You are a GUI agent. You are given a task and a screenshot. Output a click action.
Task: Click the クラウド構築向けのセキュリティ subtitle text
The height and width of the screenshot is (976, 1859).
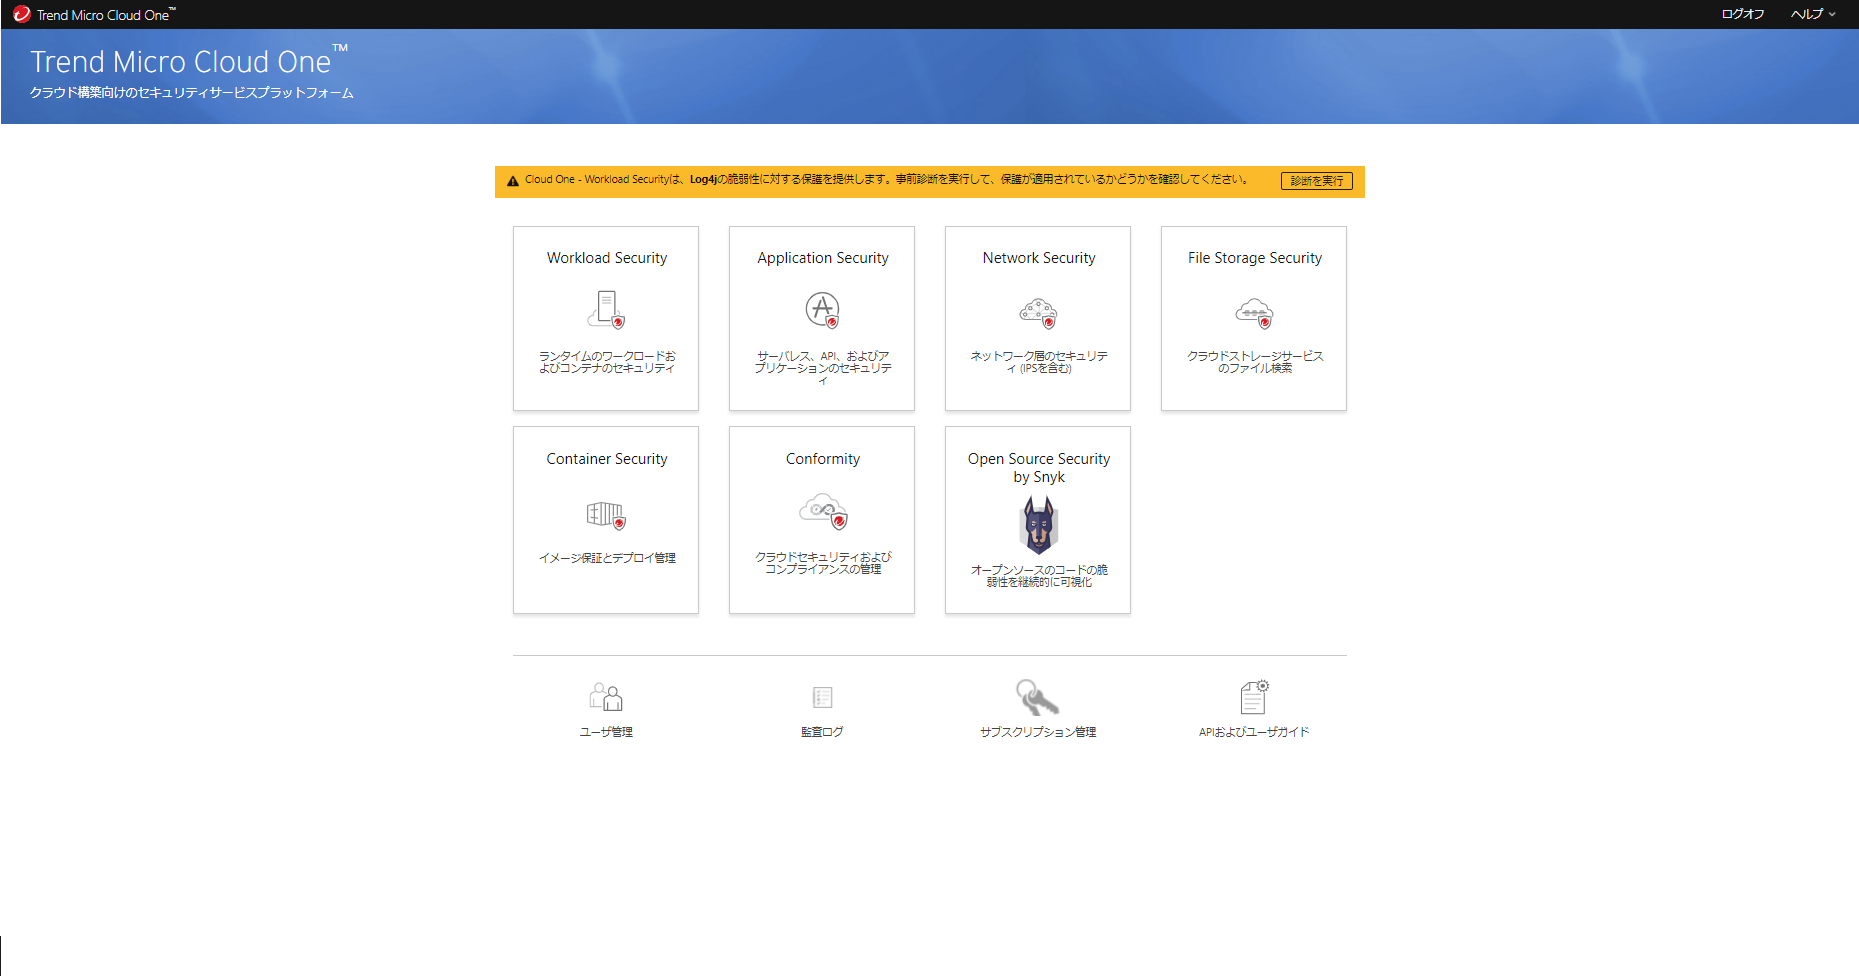point(192,93)
